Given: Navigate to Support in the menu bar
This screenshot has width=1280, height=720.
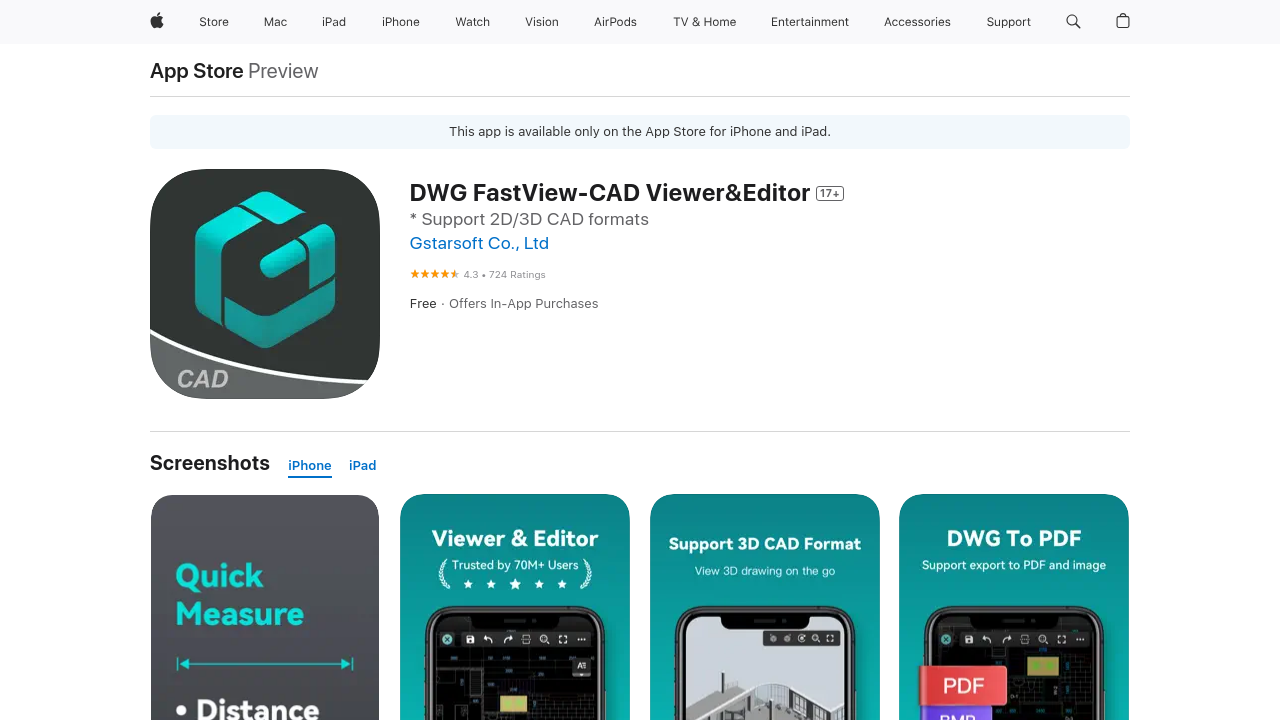Looking at the screenshot, I should [x=1008, y=22].
